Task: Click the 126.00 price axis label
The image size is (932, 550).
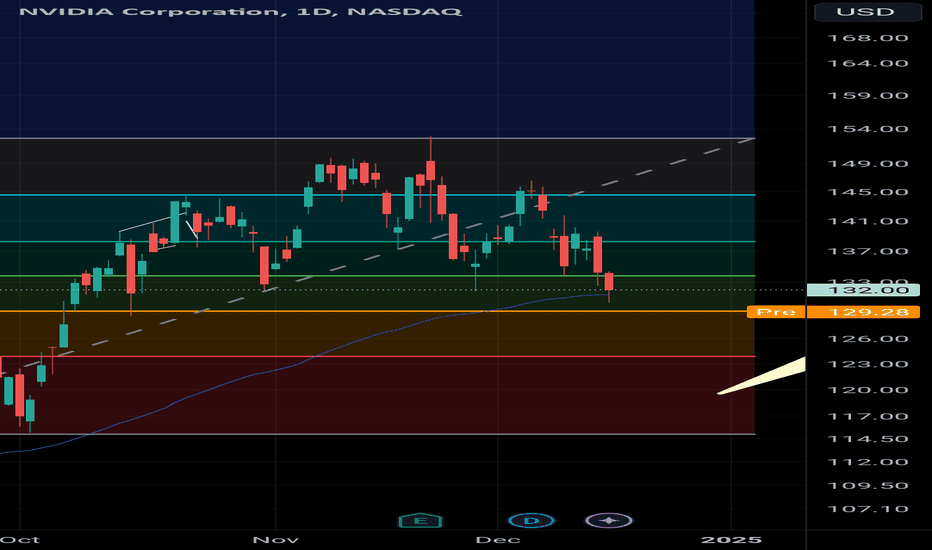Action: (868, 339)
